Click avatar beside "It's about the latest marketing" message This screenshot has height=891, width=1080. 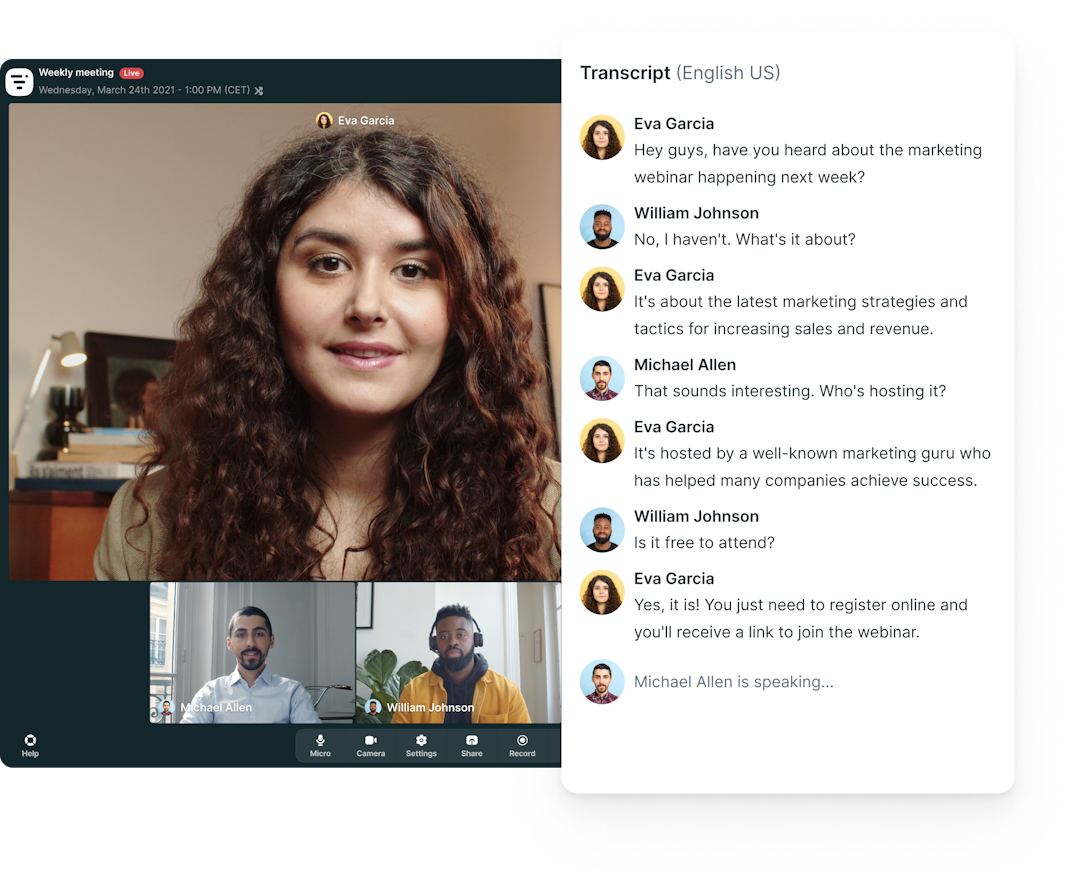602,289
